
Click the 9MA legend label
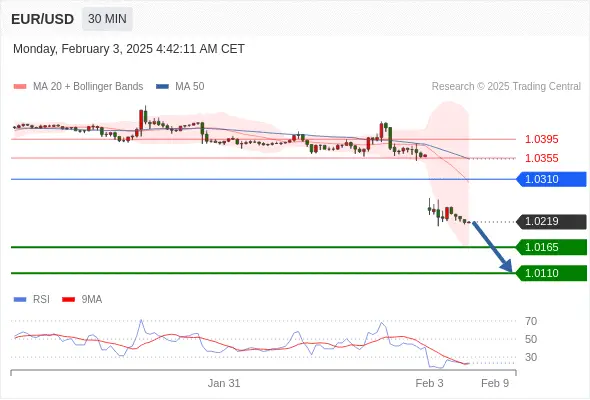92,300
